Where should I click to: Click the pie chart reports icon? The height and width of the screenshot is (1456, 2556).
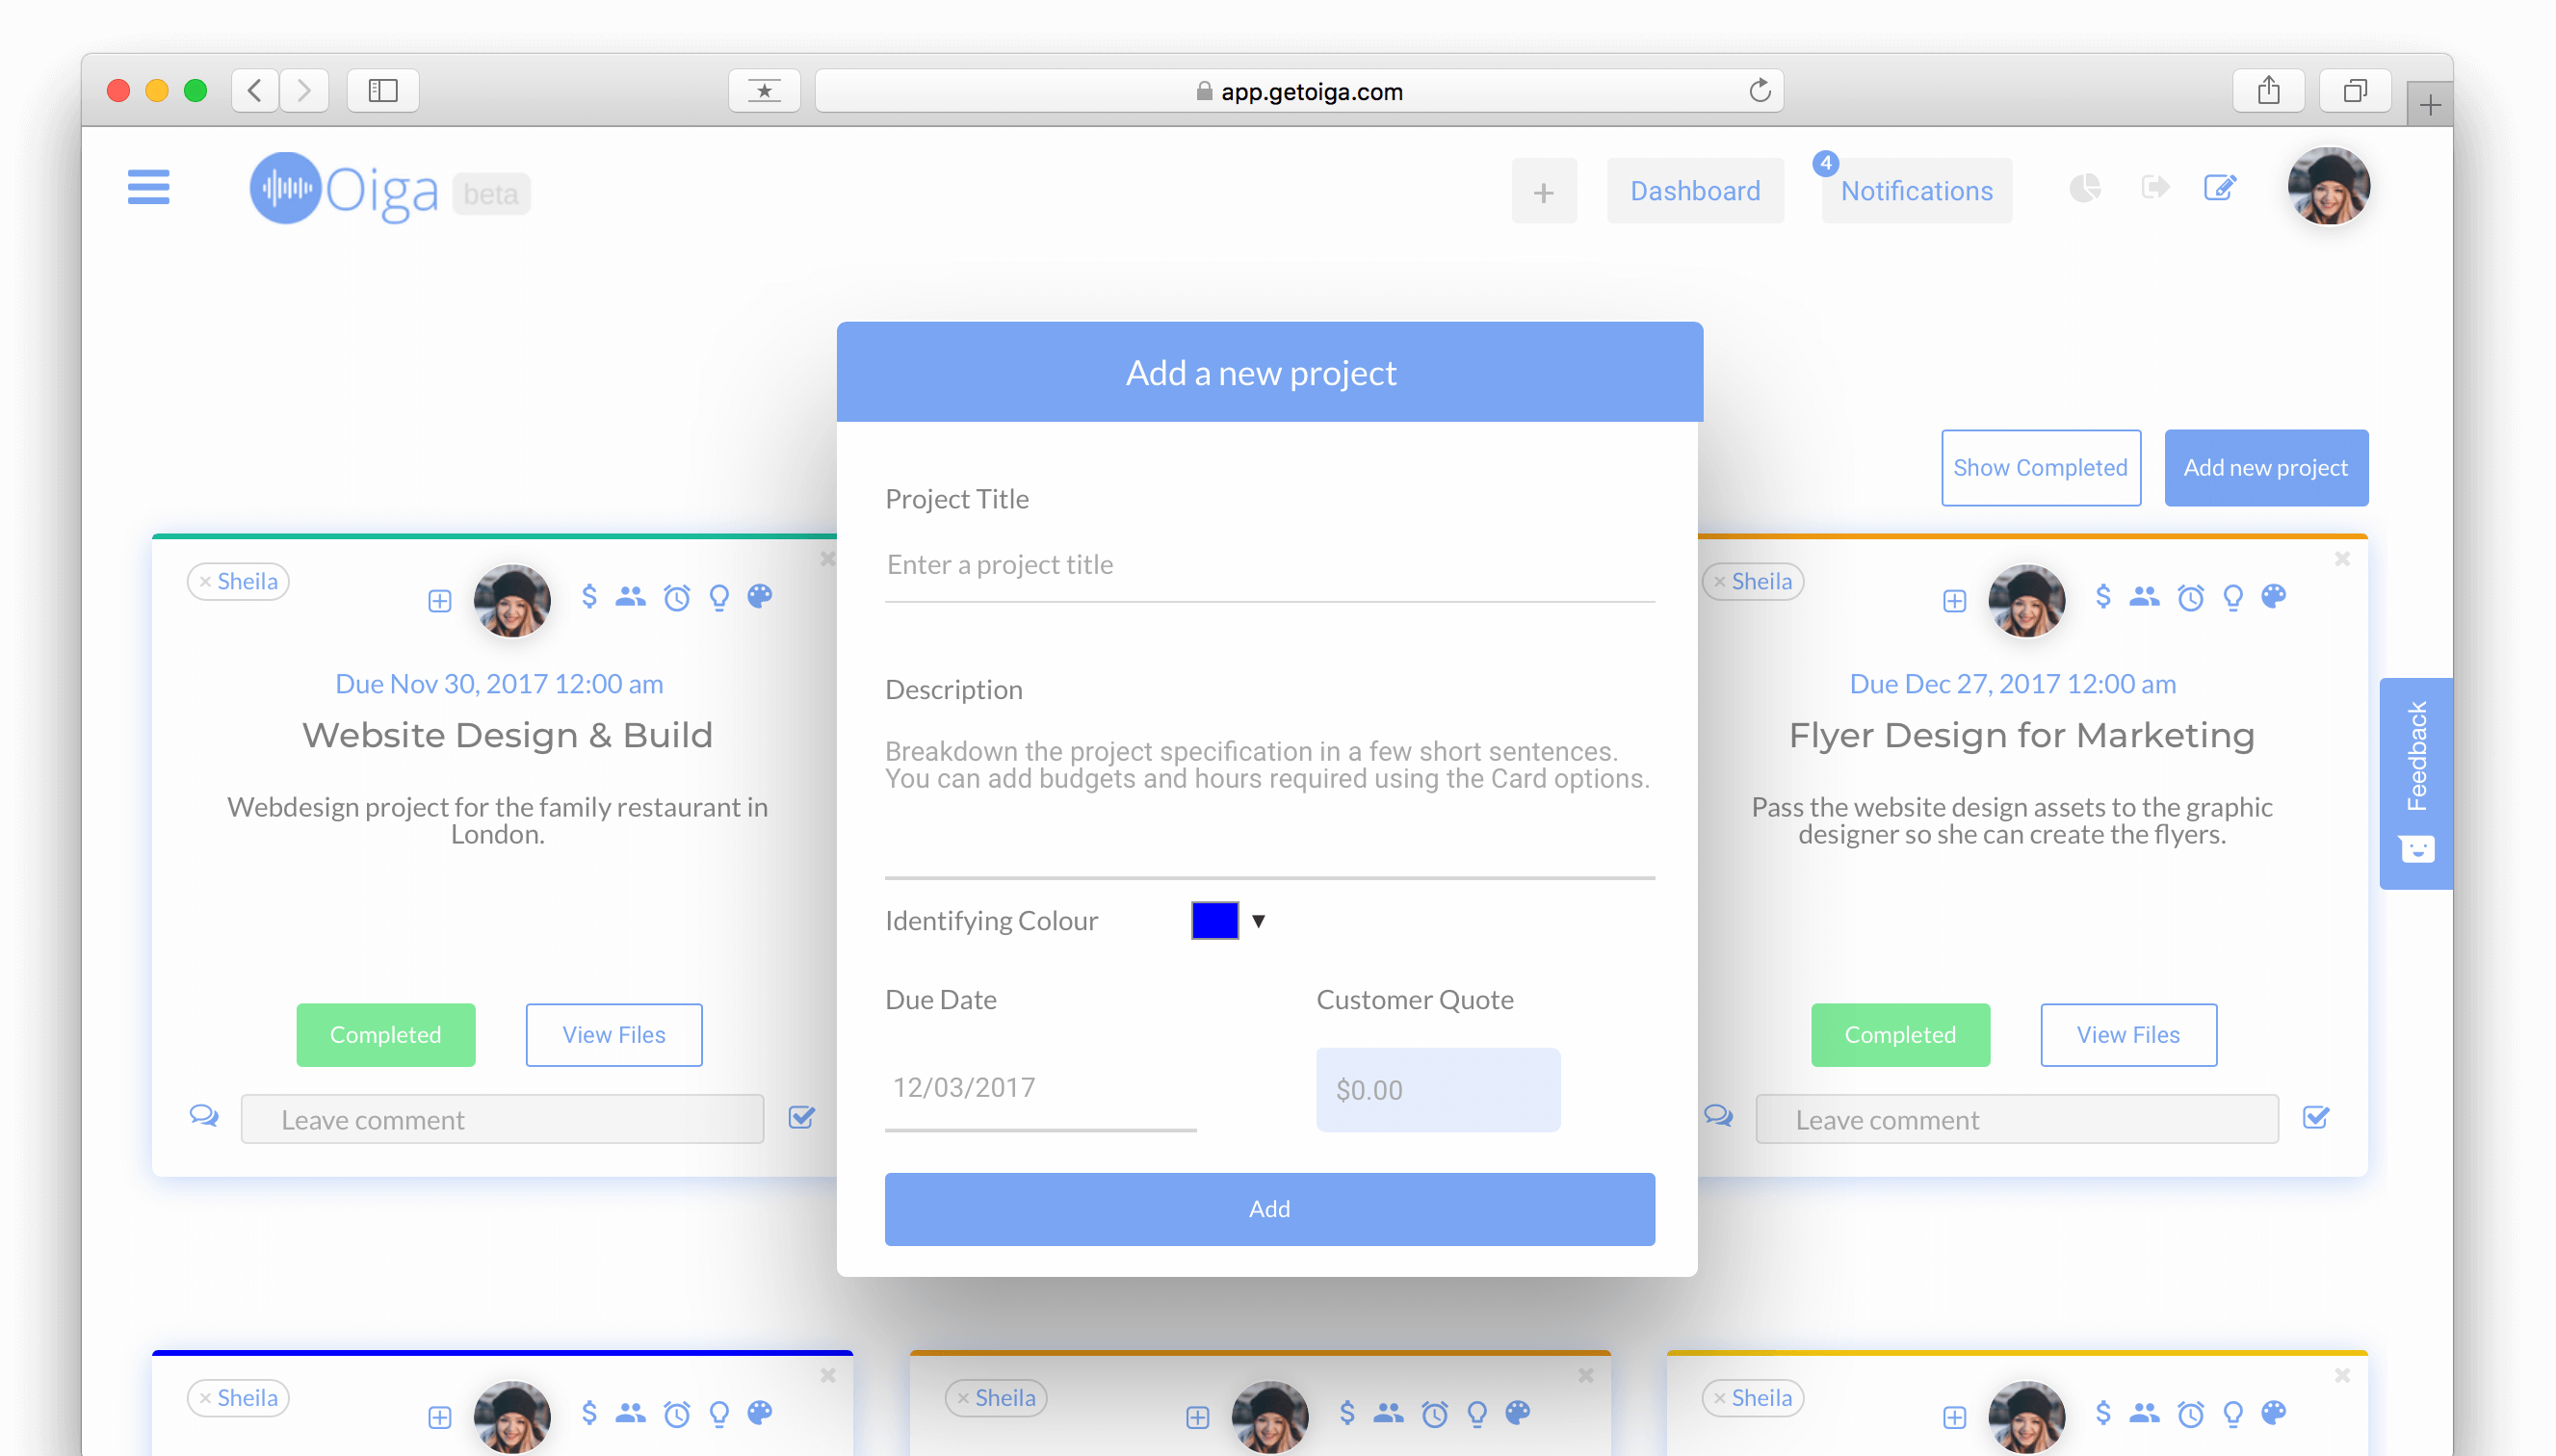2085,188
